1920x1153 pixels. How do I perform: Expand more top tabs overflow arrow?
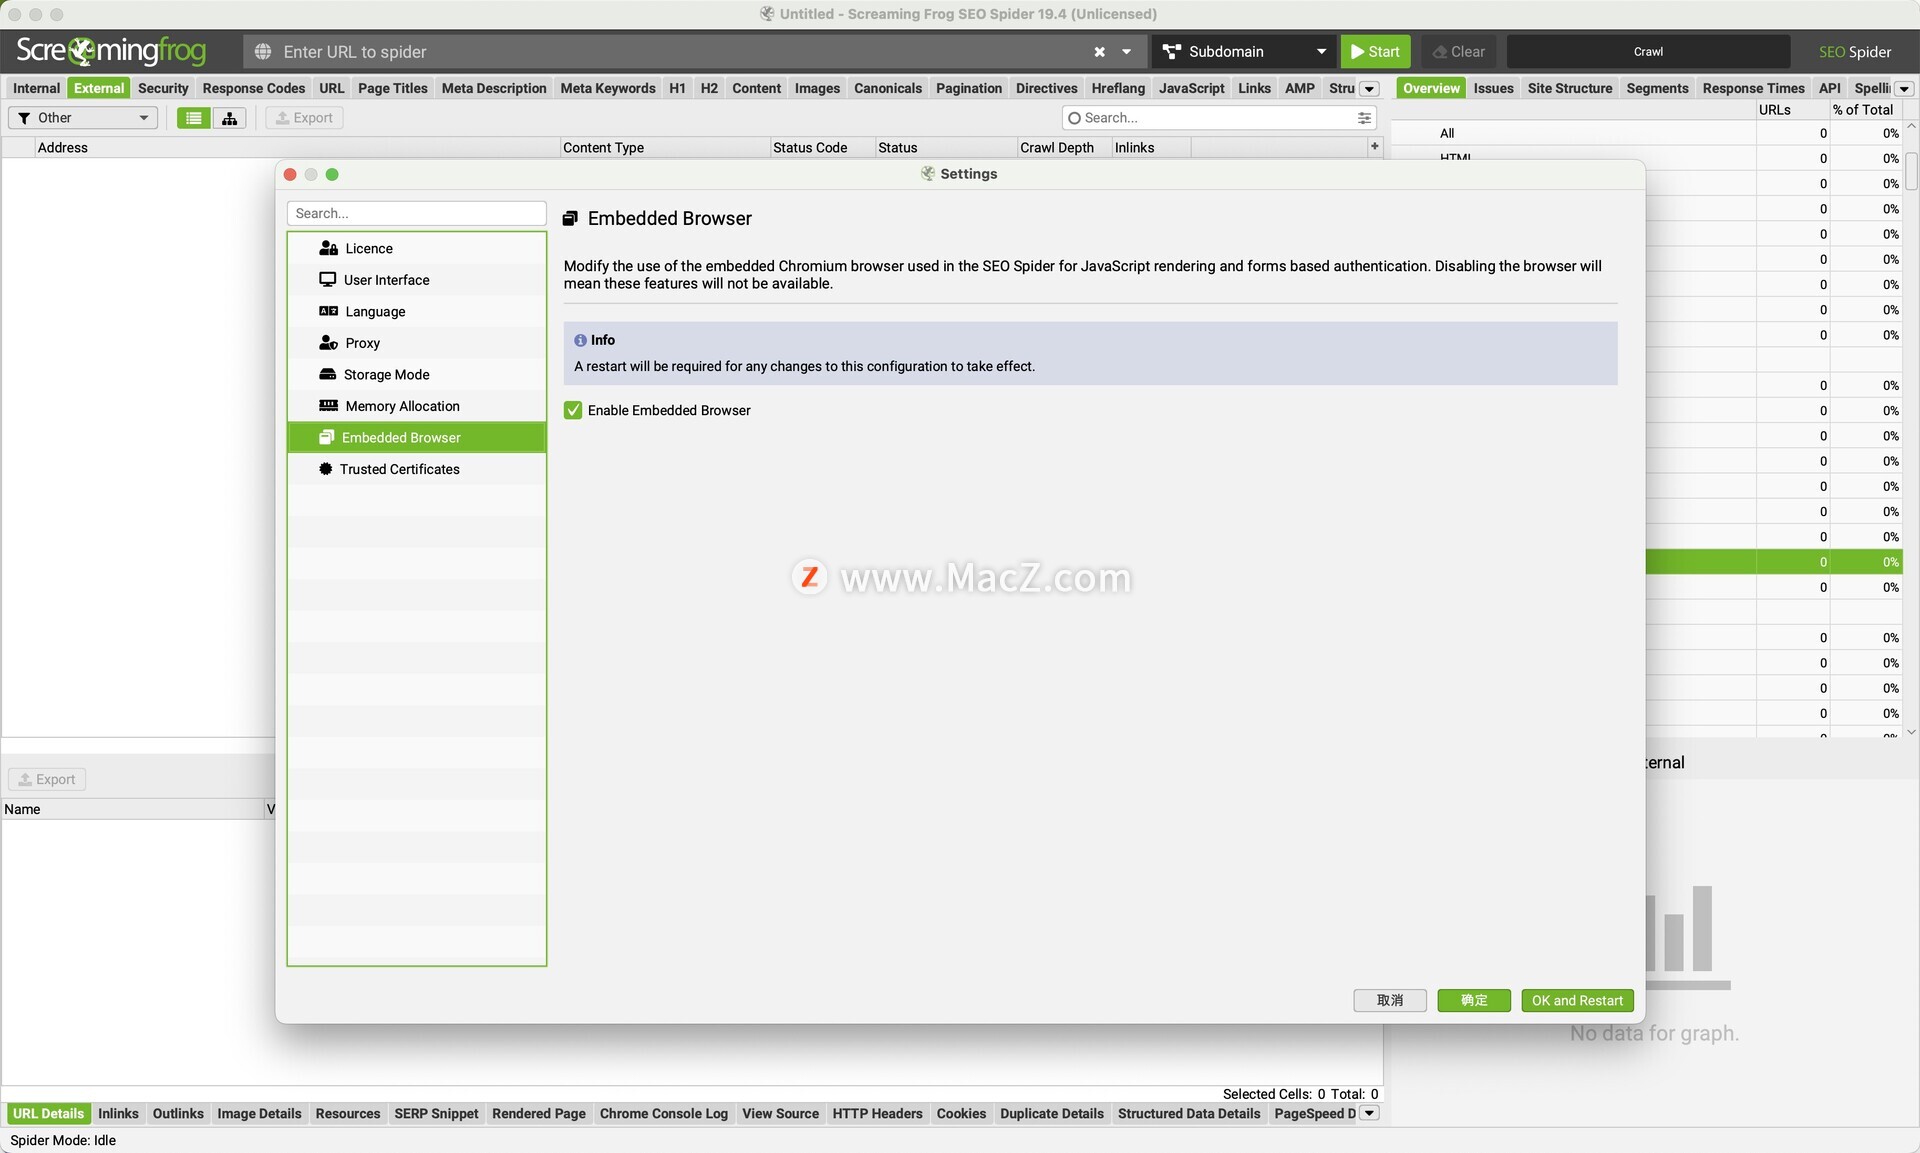pyautogui.click(x=1369, y=89)
